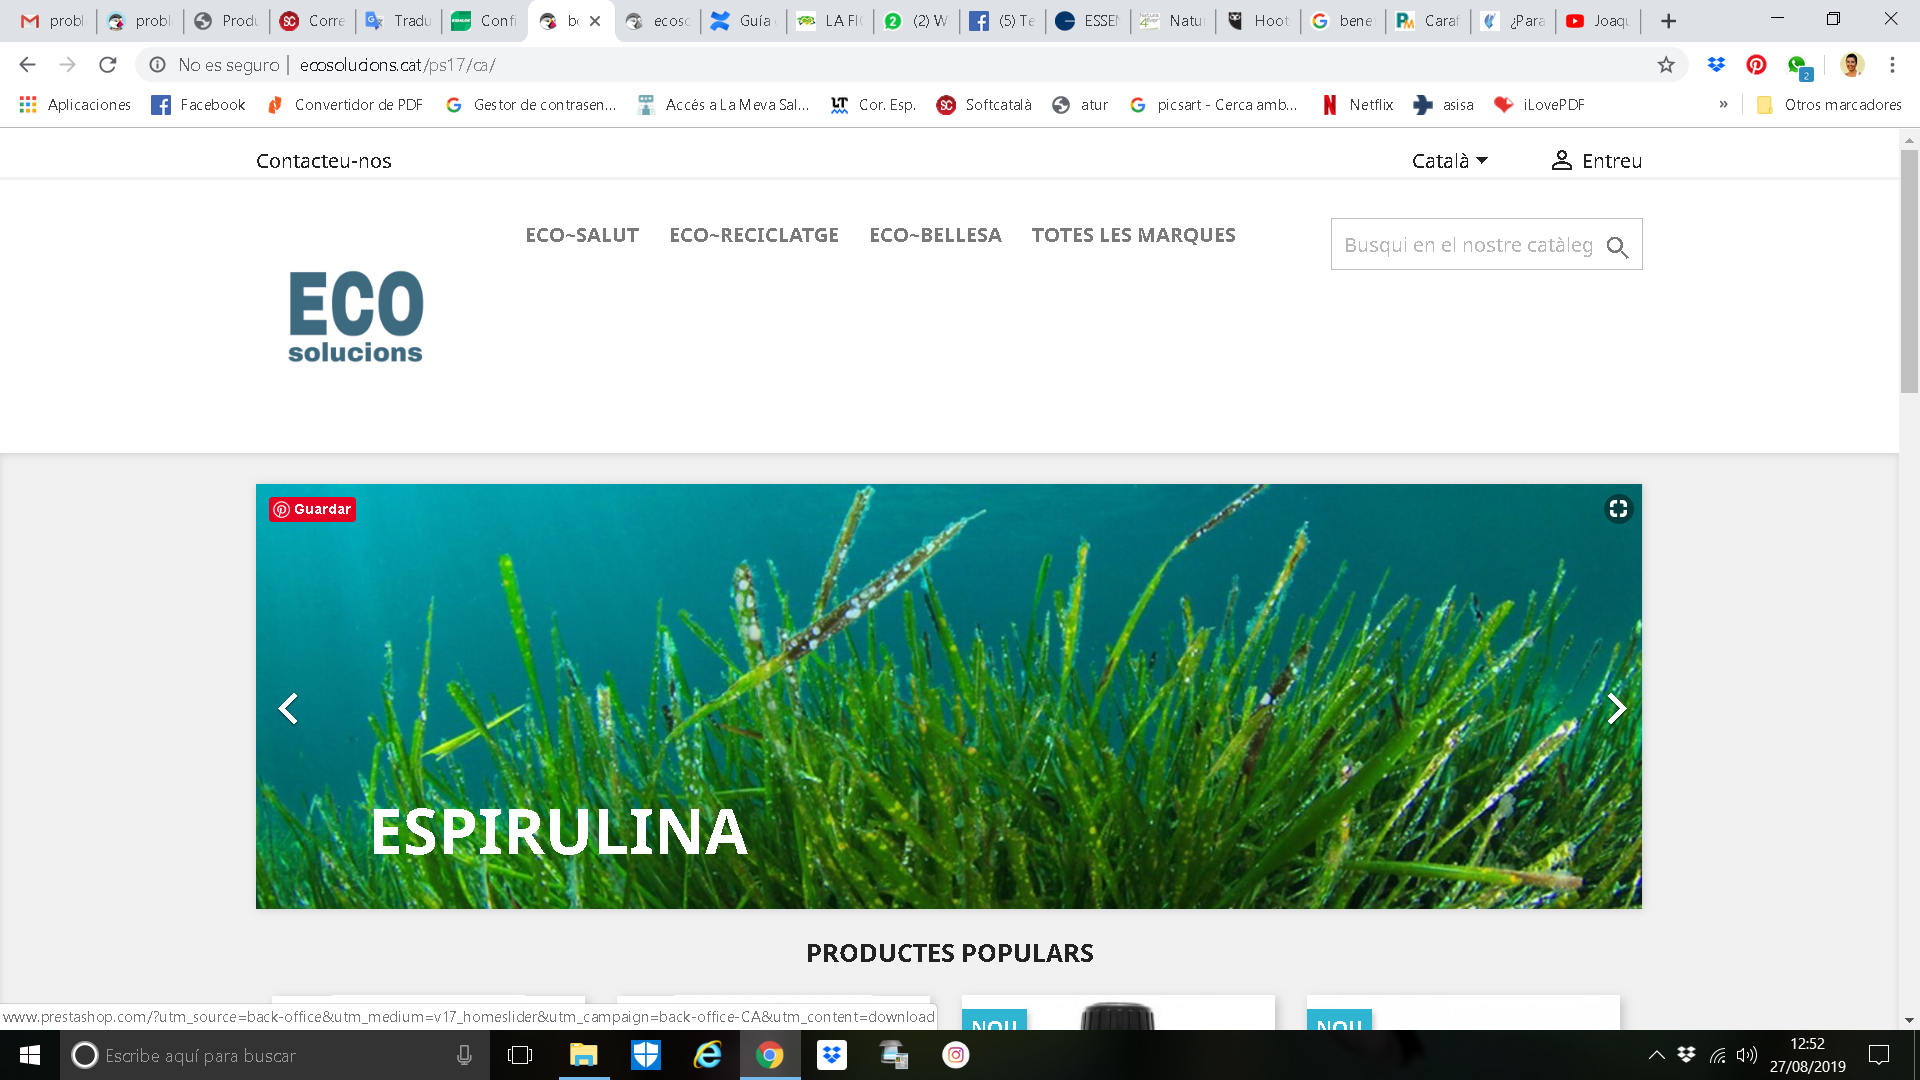
Task: Click the page's vertical scrollbar thumb
Action: (x=1909, y=270)
